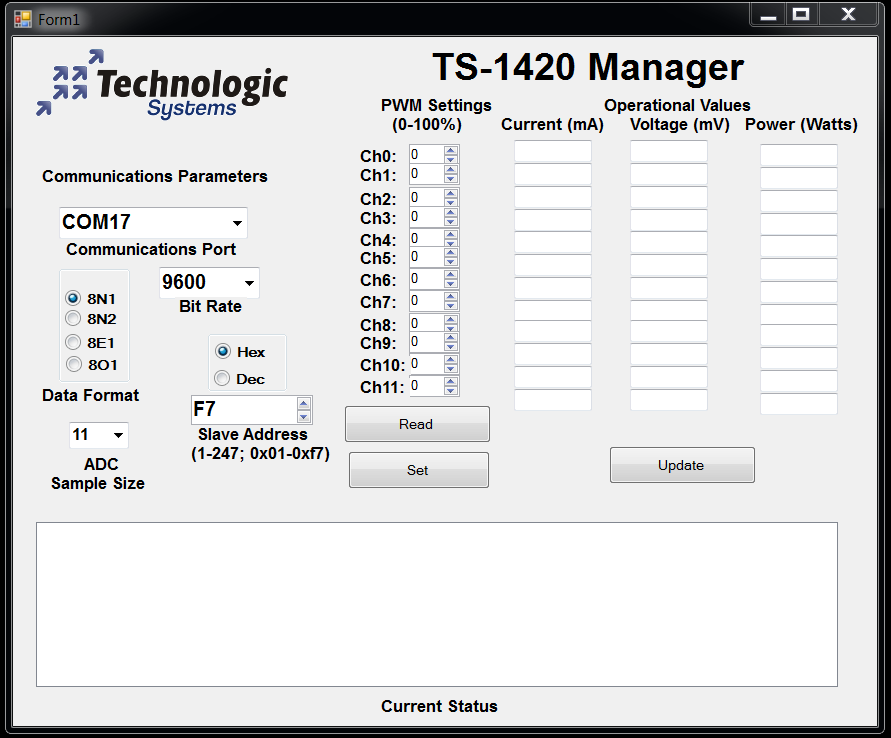This screenshot has height=738, width=891.
Task: Click the Ch7 PWM input box
Action: coord(427,301)
